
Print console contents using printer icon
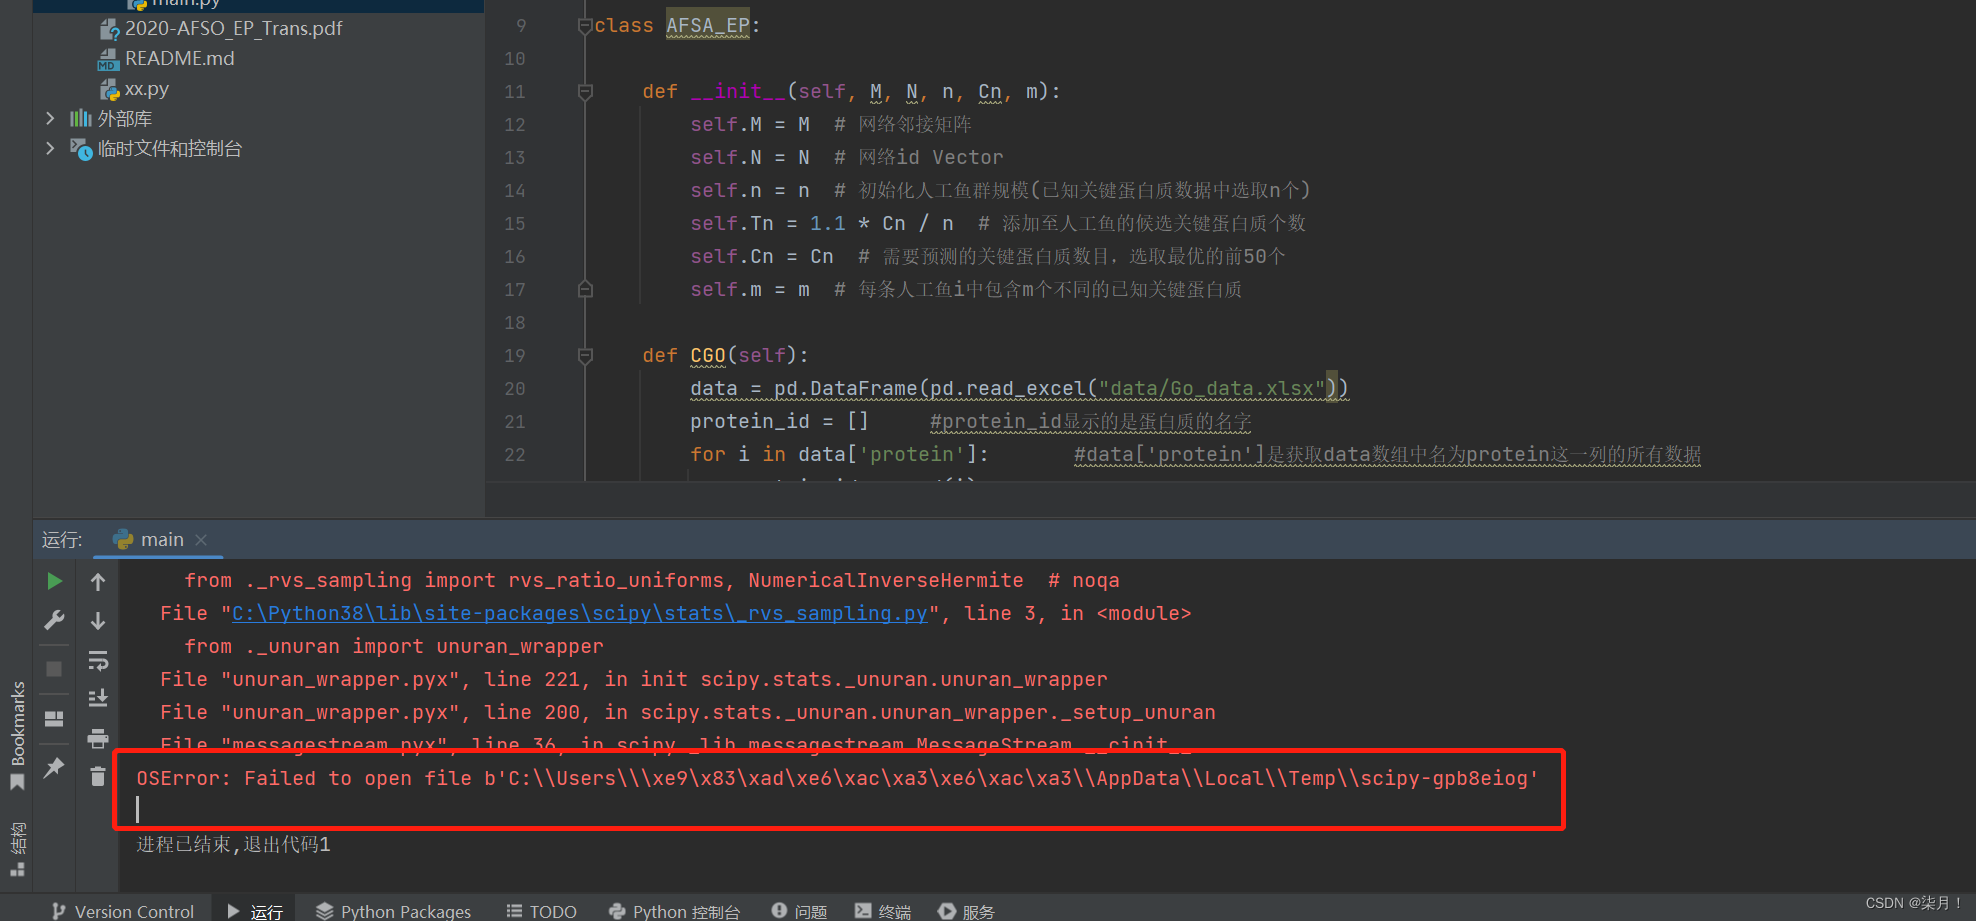(97, 738)
